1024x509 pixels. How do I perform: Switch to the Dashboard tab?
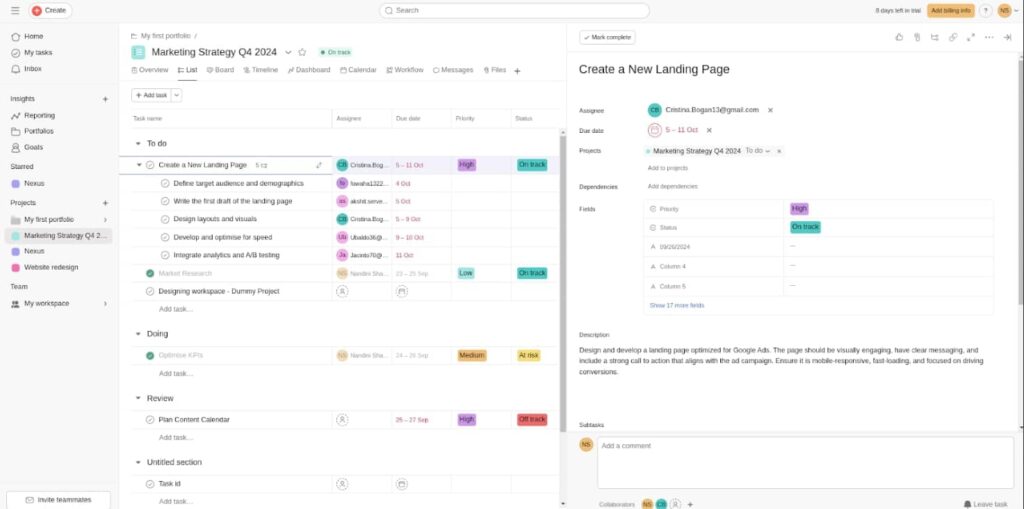click(309, 70)
